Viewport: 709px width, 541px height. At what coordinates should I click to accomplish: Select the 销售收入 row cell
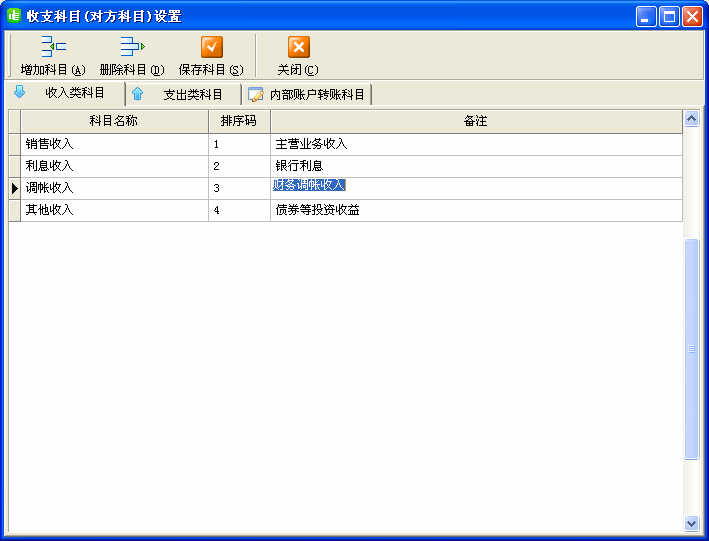pyautogui.click(x=114, y=144)
